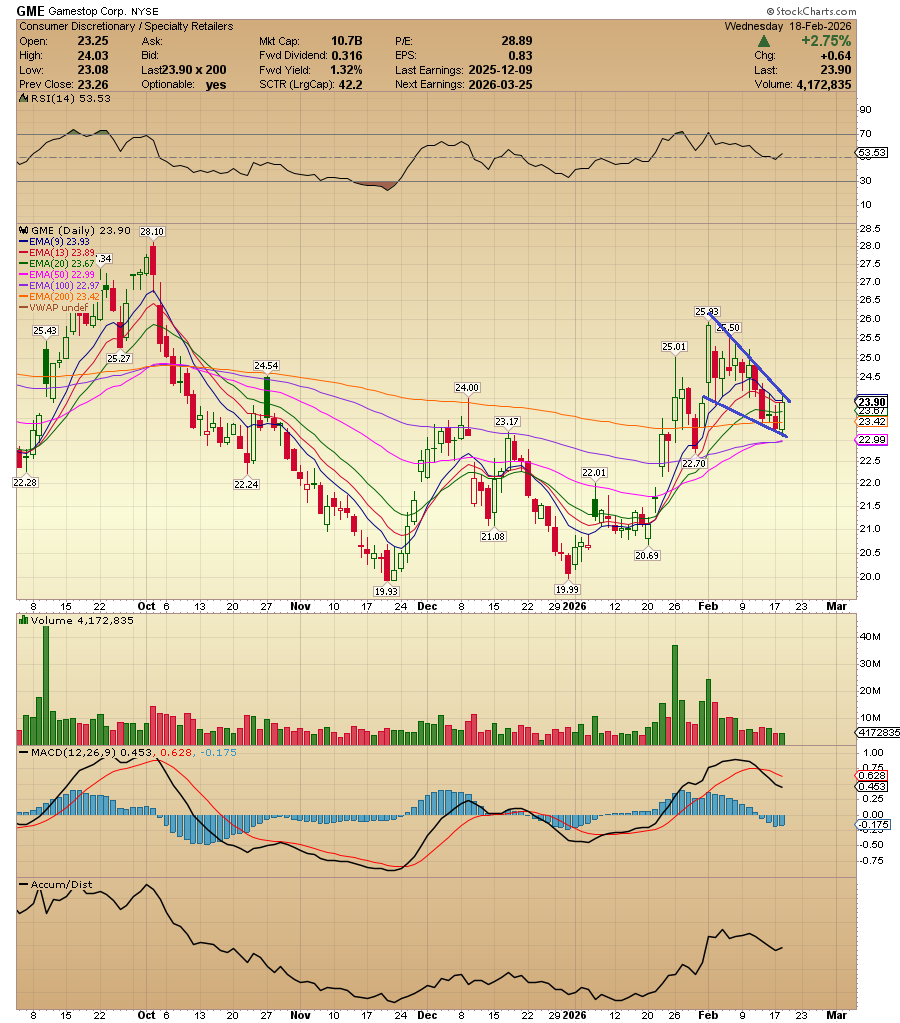This screenshot has width=900, height=1023.
Task: Select the Low value 23.08
Action: [x=93, y=70]
